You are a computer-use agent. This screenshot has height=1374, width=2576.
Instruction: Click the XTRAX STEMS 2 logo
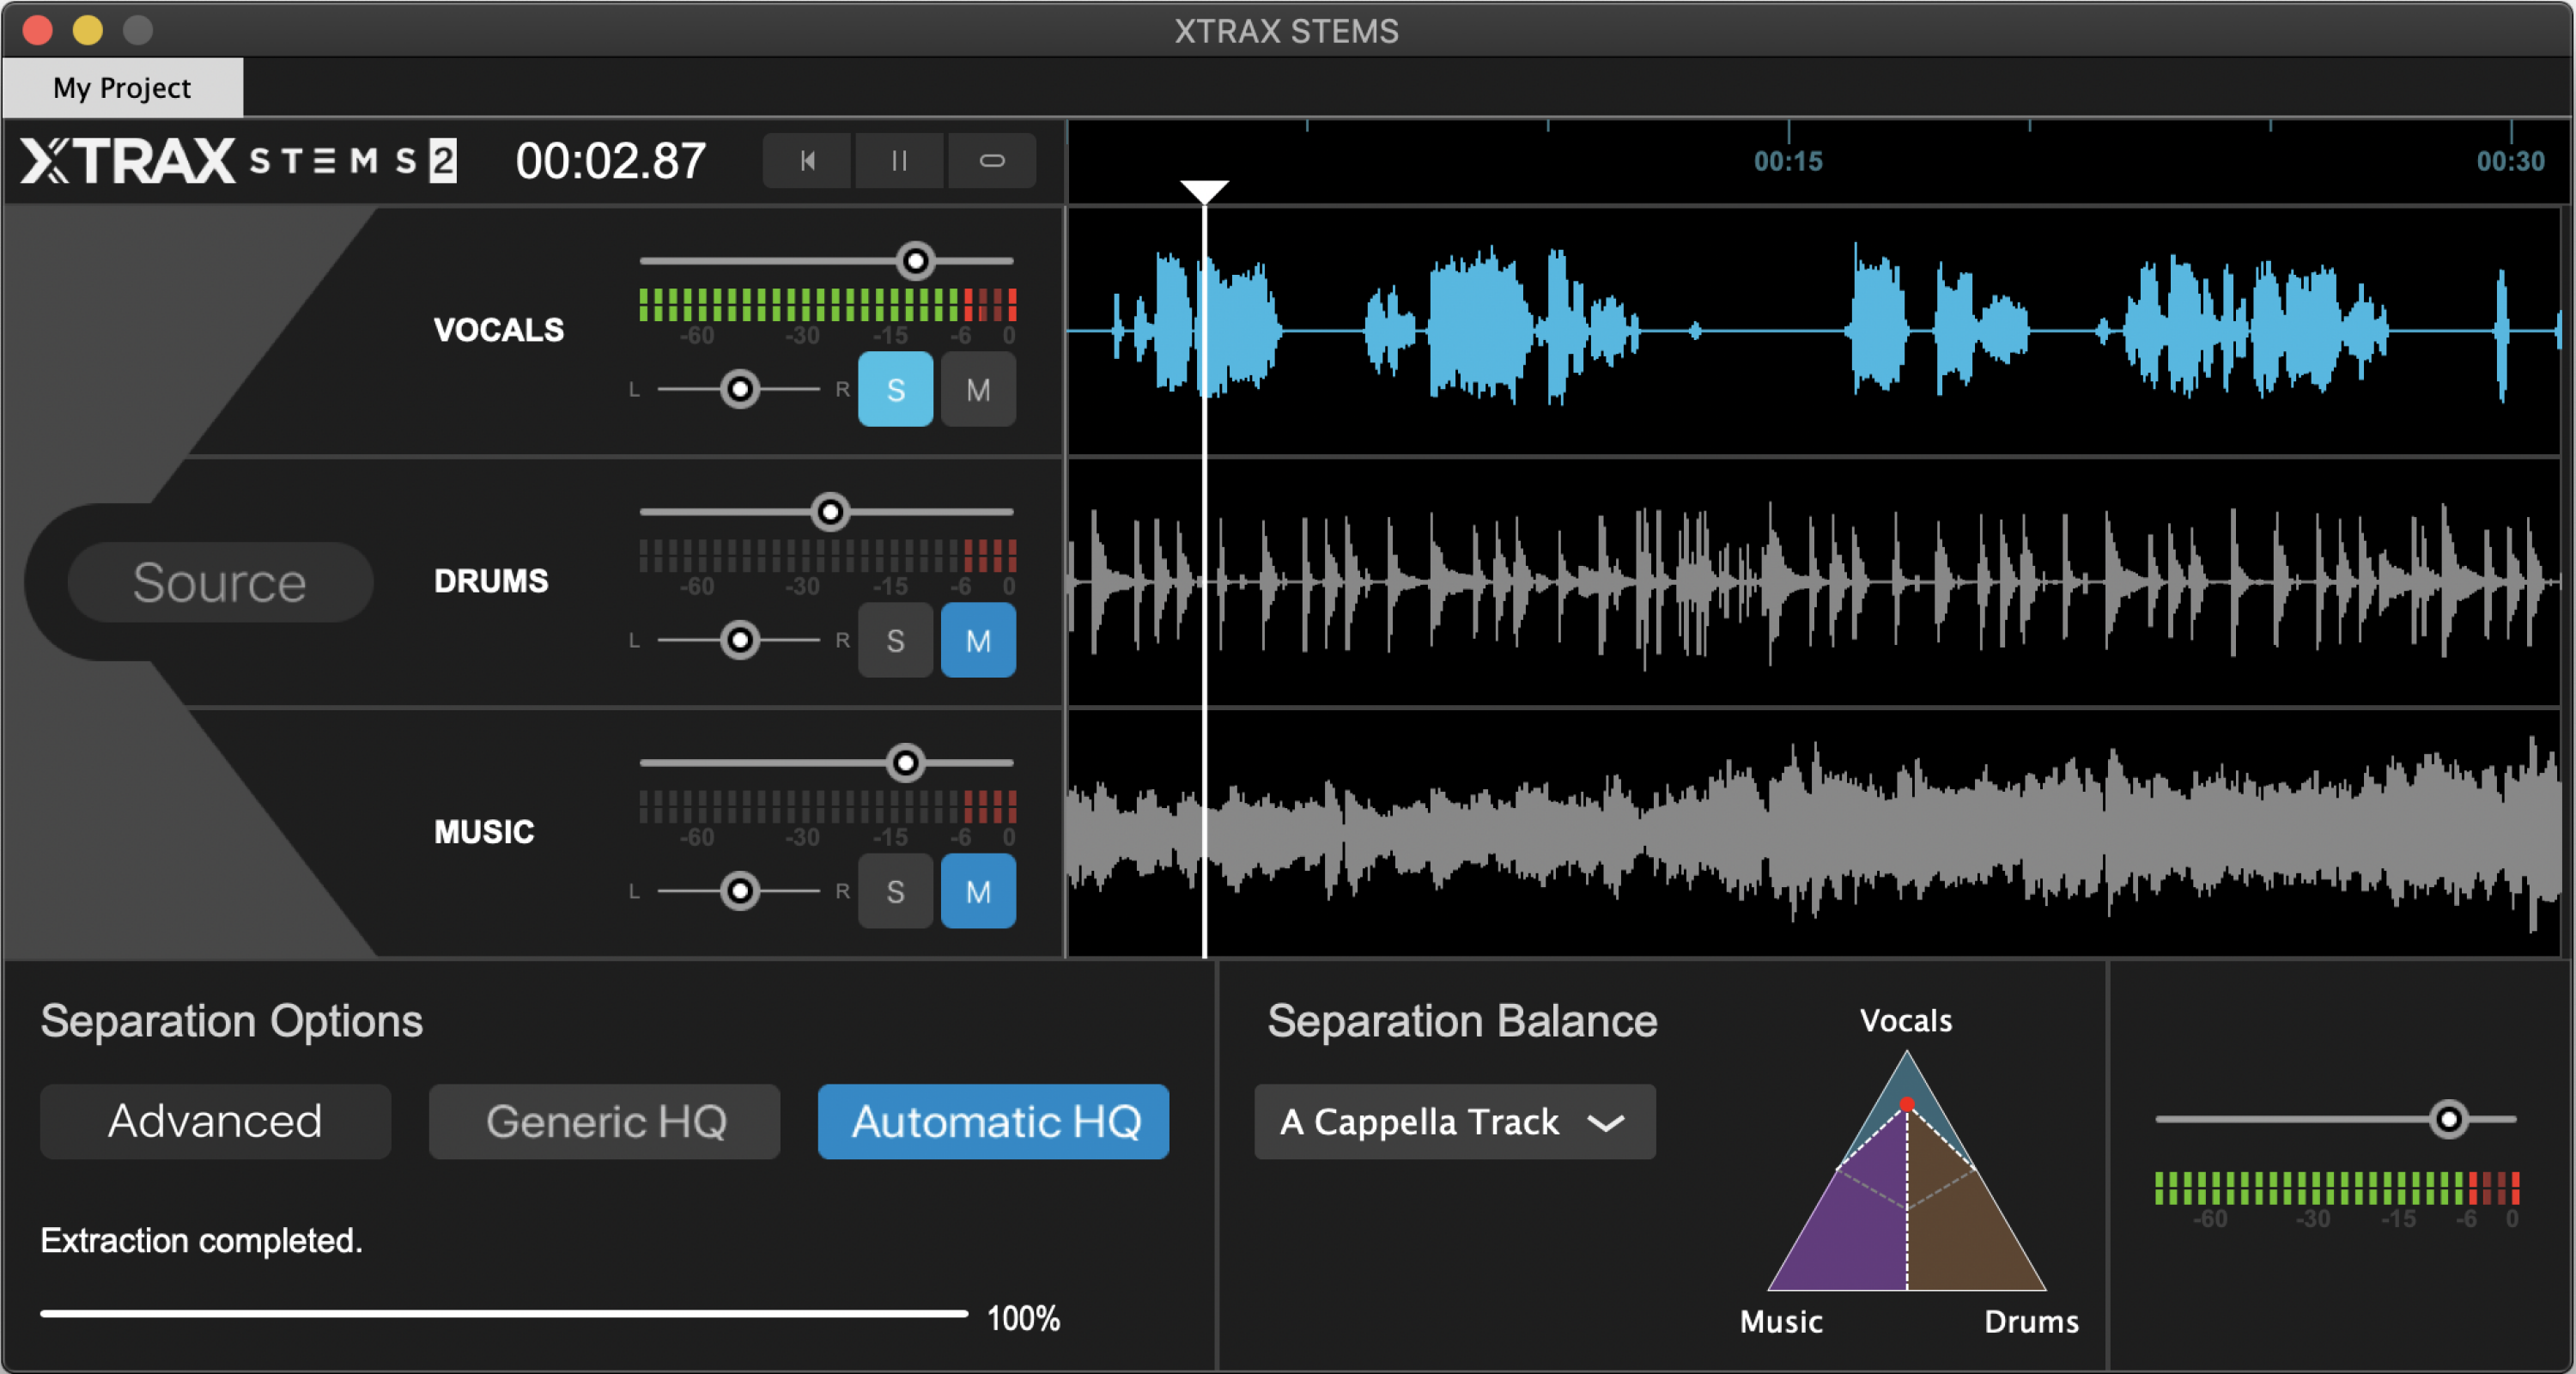coord(238,161)
